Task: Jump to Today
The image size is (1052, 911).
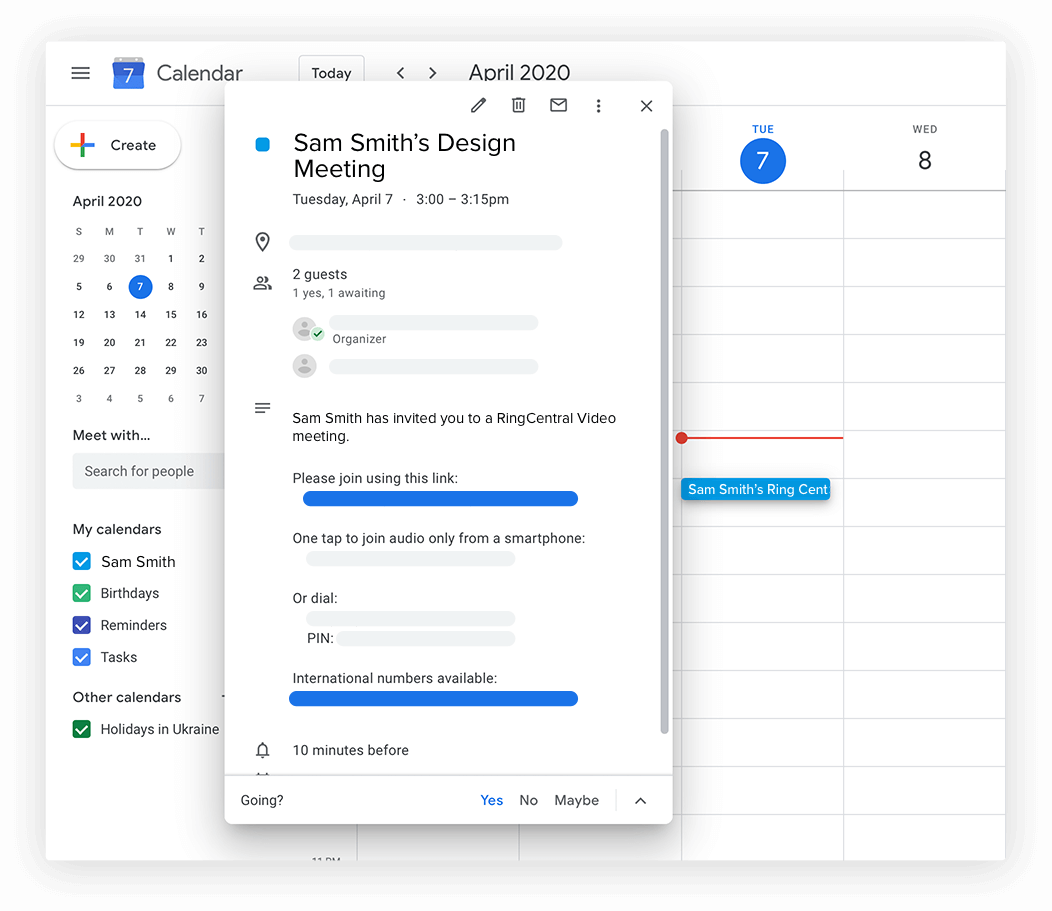Action: pos(331,73)
